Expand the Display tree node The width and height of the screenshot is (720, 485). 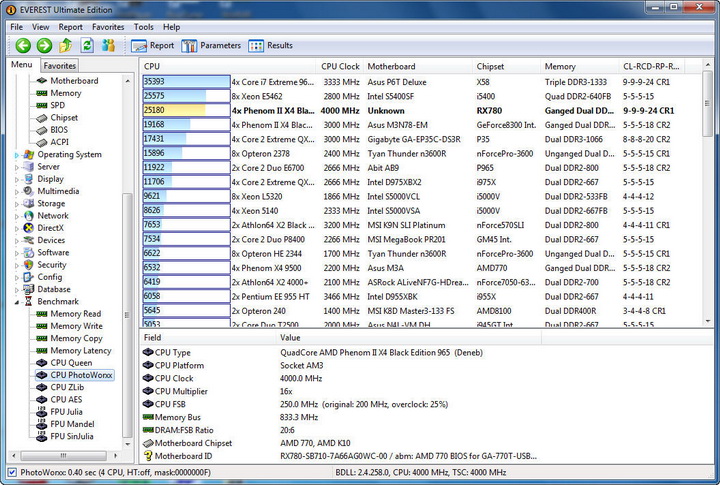(x=17, y=180)
